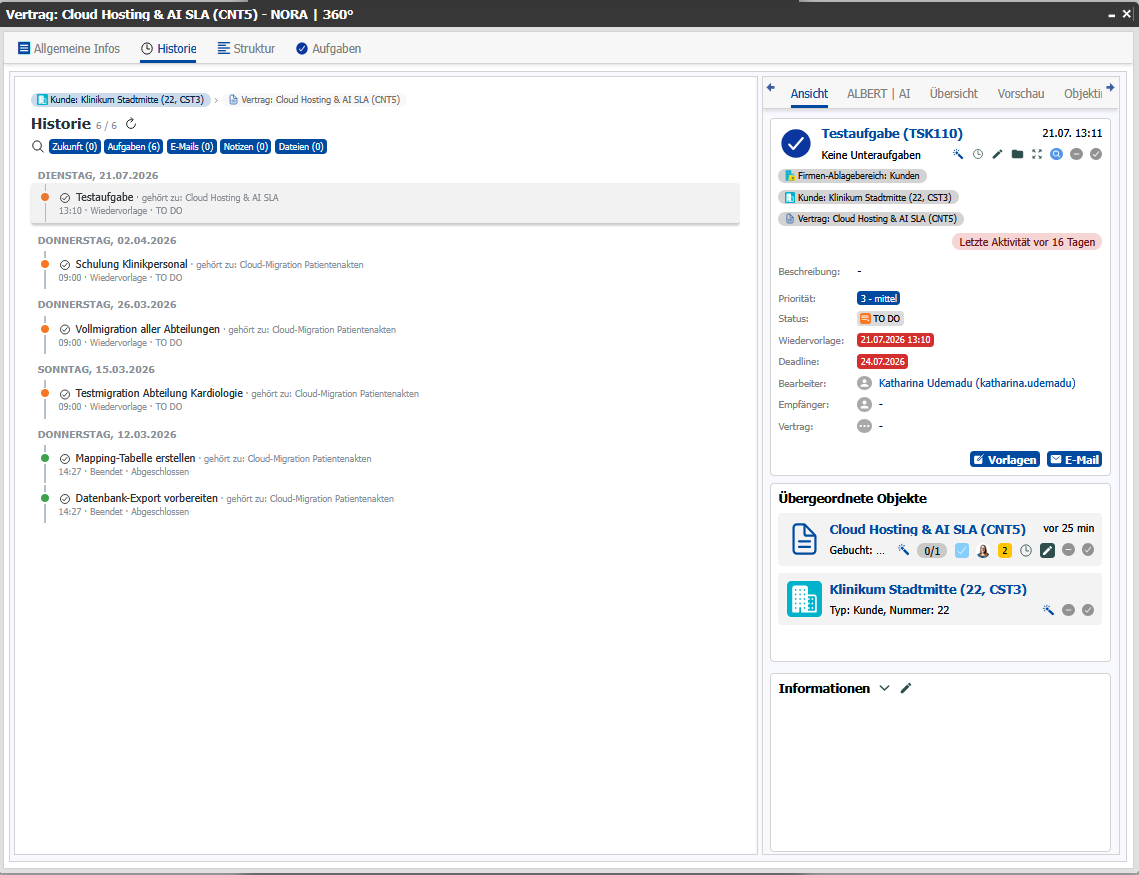1139x875 pixels.
Task: Click the check circle in Cloud Hosting card
Action: [x=1087, y=550]
